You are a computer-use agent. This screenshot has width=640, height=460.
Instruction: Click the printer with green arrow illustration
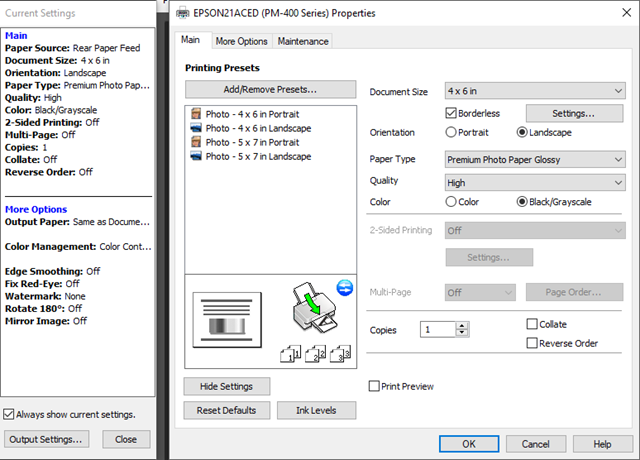pos(314,308)
